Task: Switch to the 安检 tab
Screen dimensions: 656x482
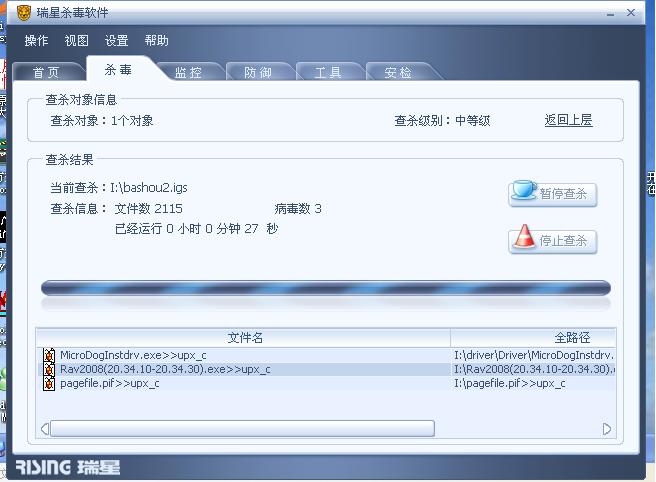Action: pos(398,72)
